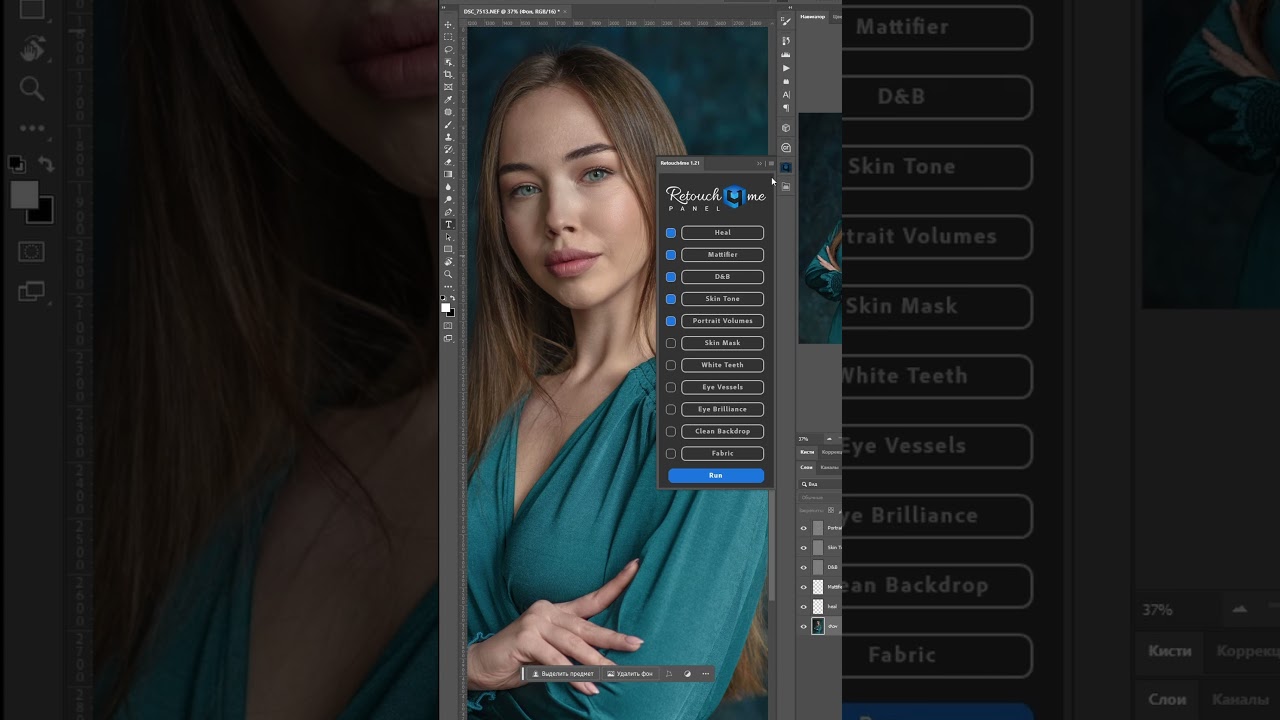The height and width of the screenshot is (720, 1280).
Task: Select the Eraser tool
Action: pos(448,161)
